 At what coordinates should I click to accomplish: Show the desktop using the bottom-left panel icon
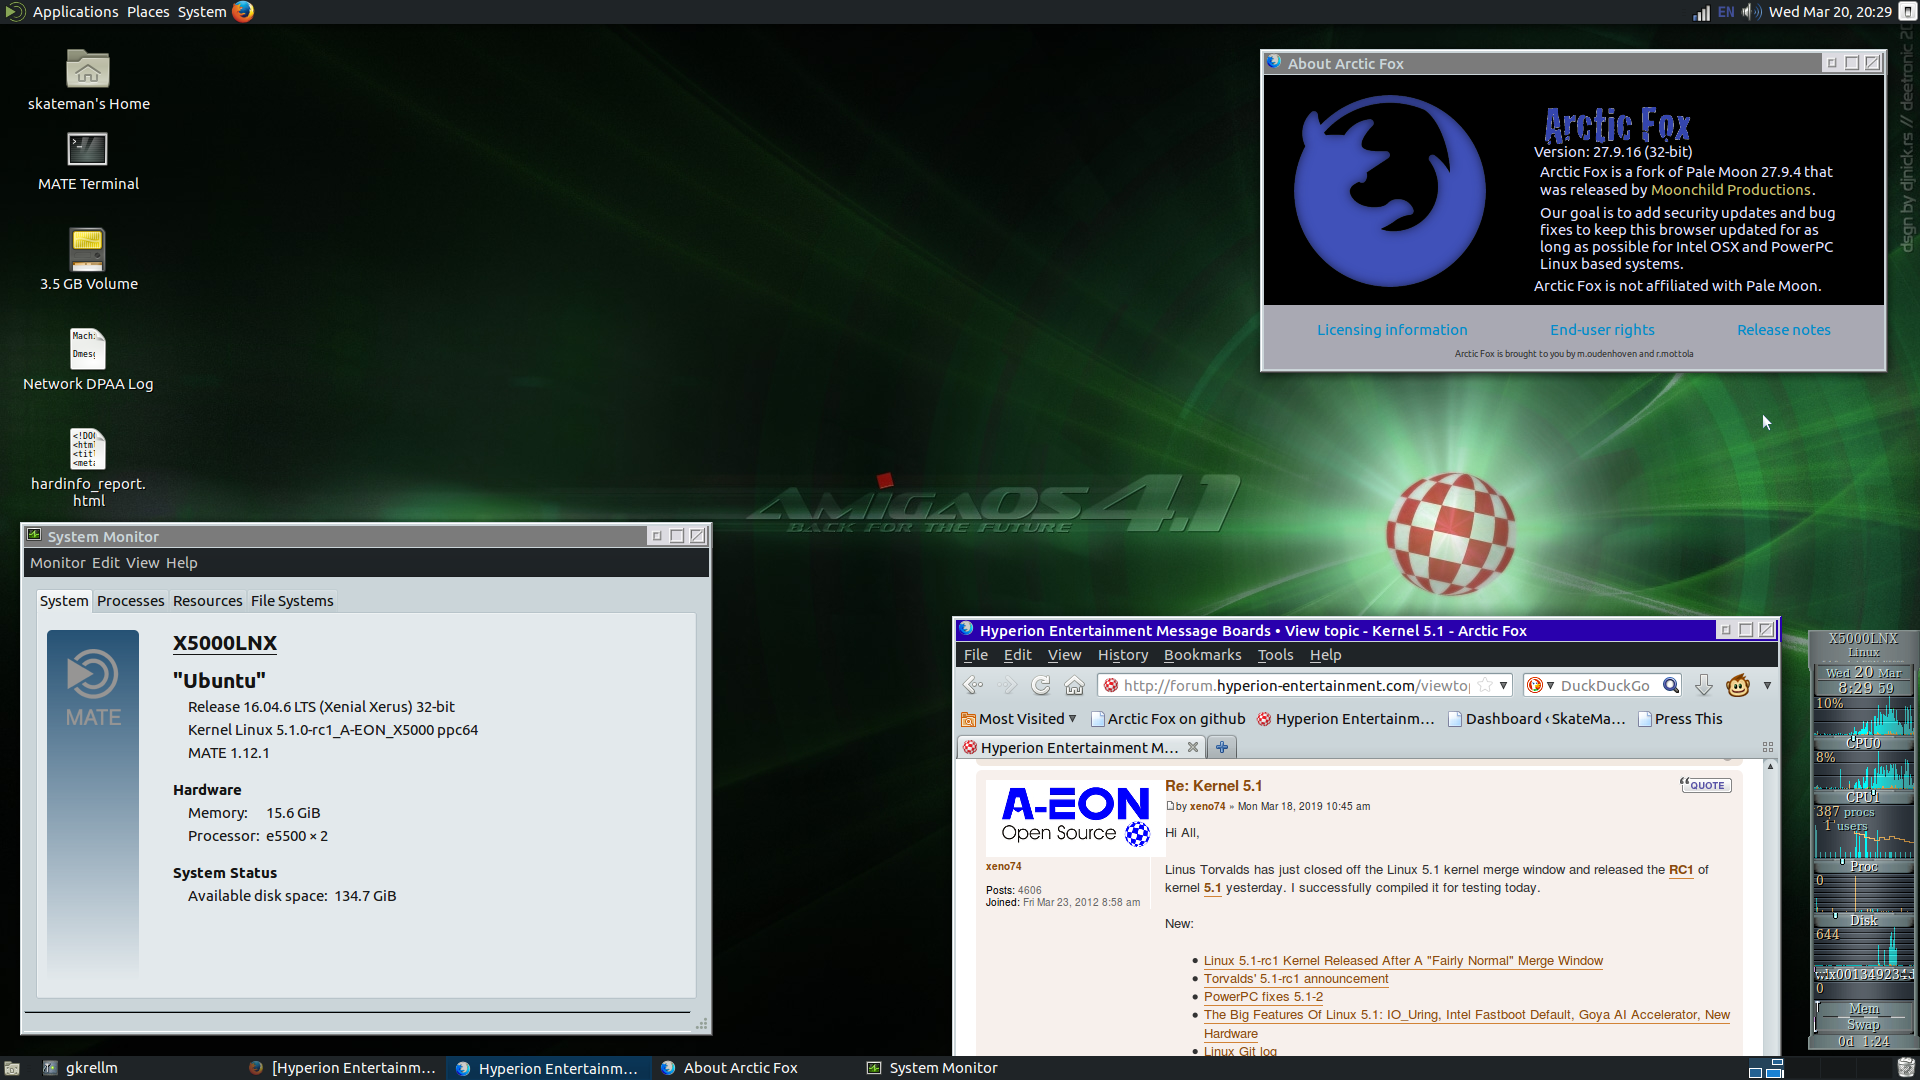(12, 1068)
